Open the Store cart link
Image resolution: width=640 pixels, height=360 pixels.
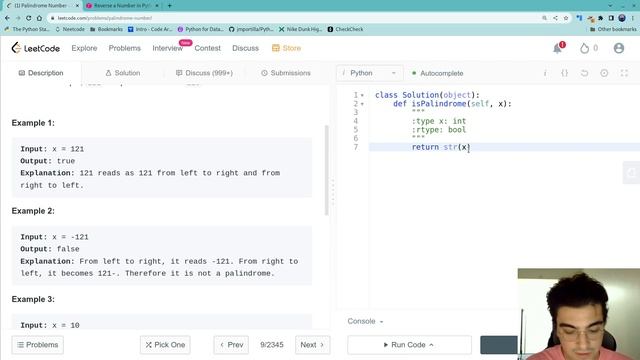pos(286,48)
